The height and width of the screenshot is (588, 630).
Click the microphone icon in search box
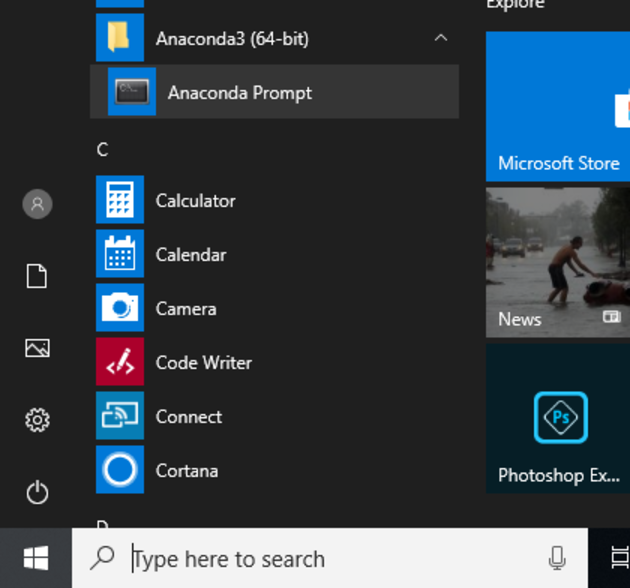(x=557, y=558)
